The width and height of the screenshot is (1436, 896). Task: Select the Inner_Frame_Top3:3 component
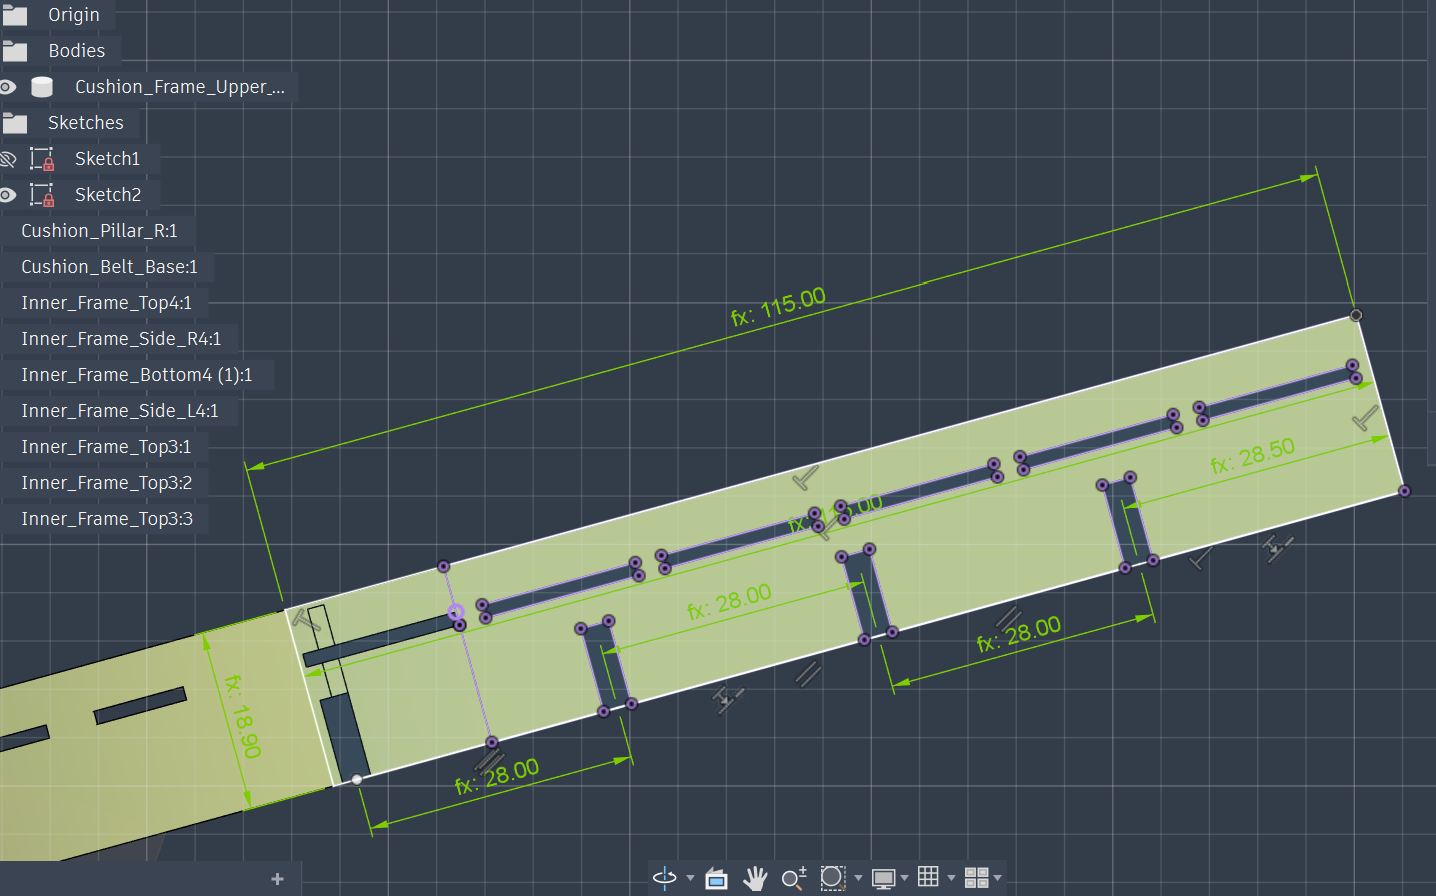click(x=107, y=519)
